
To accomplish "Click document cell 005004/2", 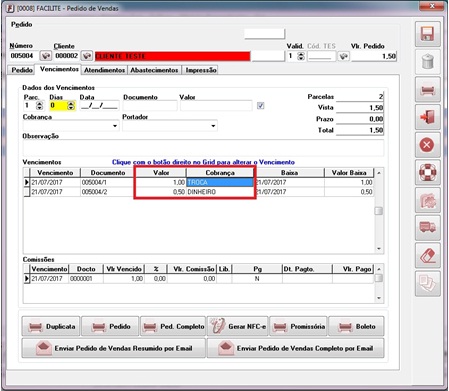I will 107,192.
